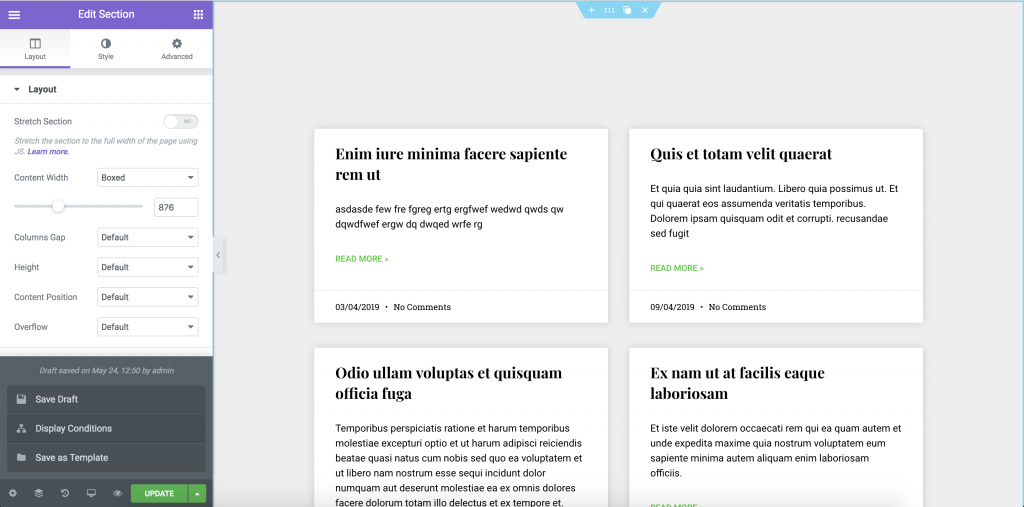Click the green Update button
Screen dimensions: 1024x507
tap(159, 493)
